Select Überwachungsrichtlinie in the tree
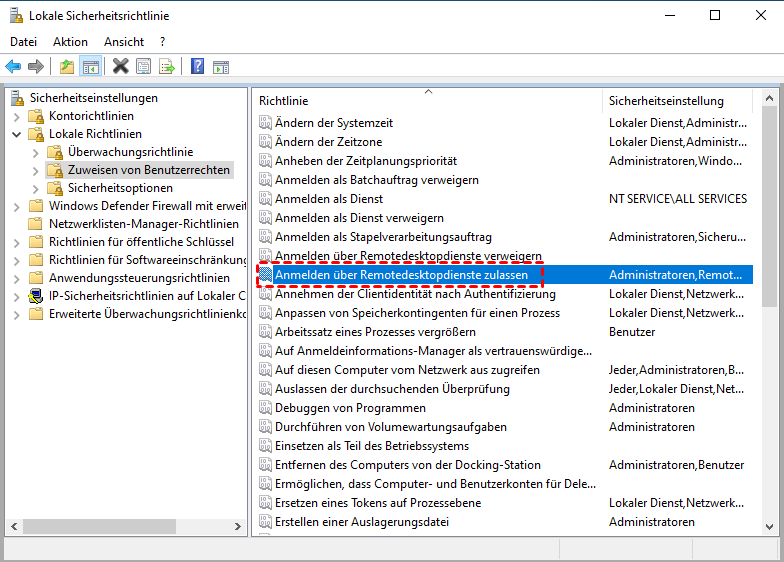Screen dimensions: 784x562 (130, 152)
